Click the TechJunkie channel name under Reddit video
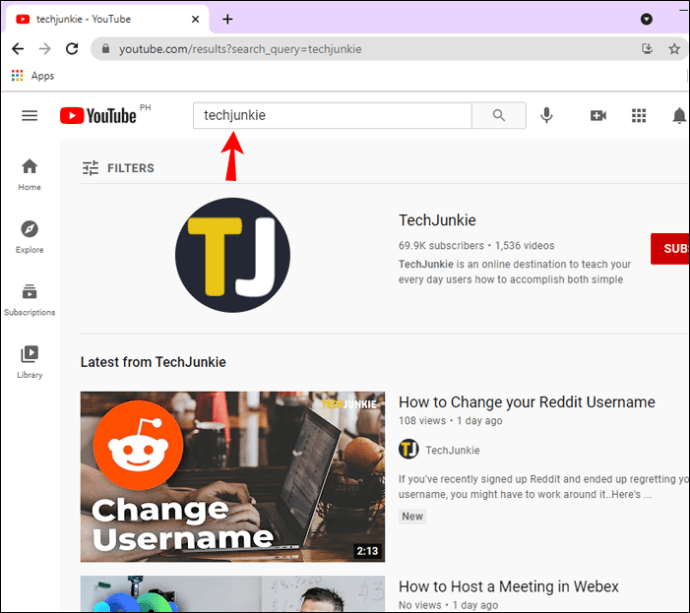This screenshot has width=690, height=613. click(452, 450)
